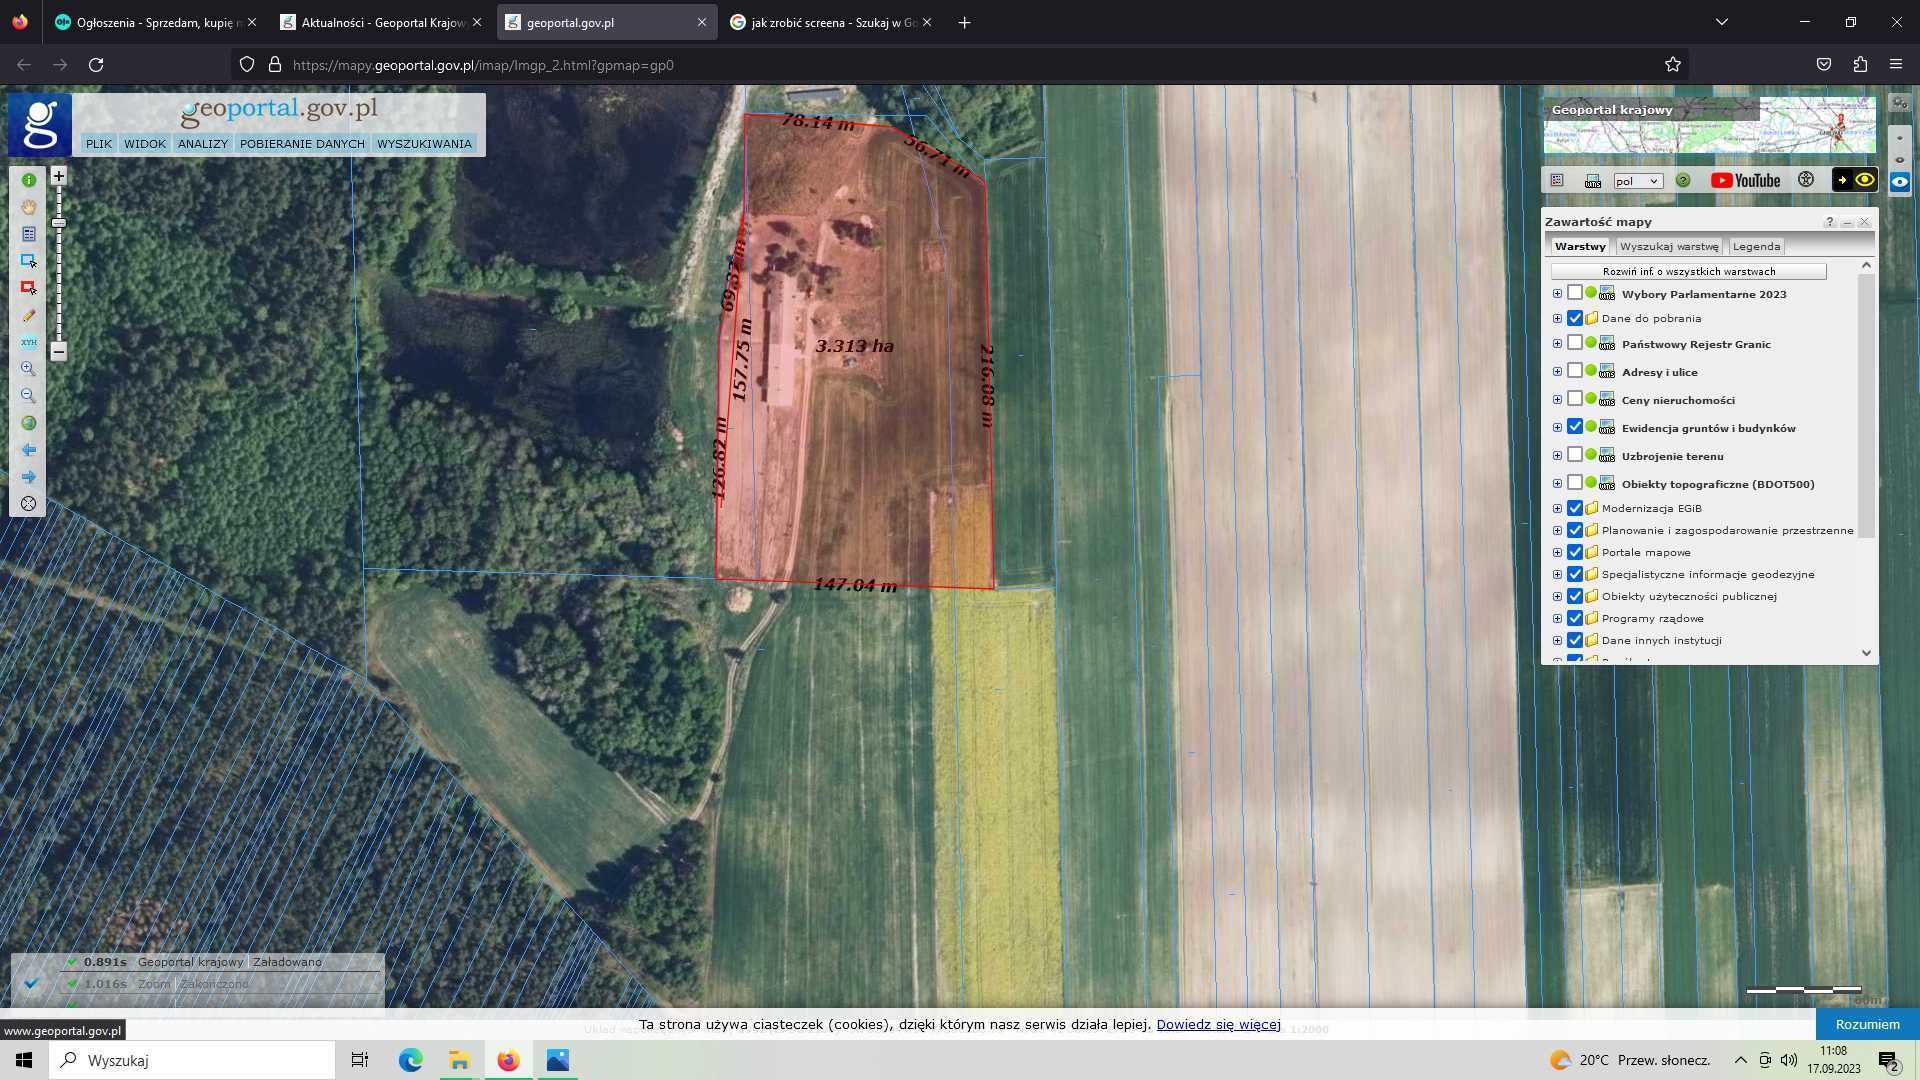Go to next map view arrow
1920x1080 pixels.
pyautogui.click(x=29, y=477)
